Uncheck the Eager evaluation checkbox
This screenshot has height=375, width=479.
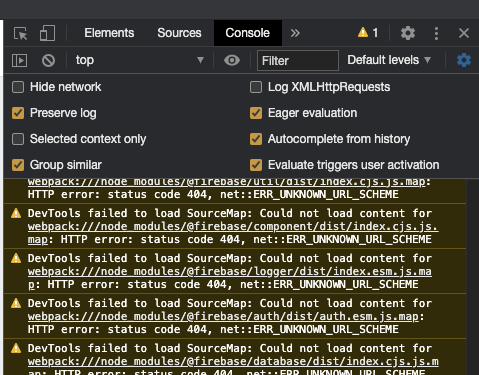[x=256, y=113]
